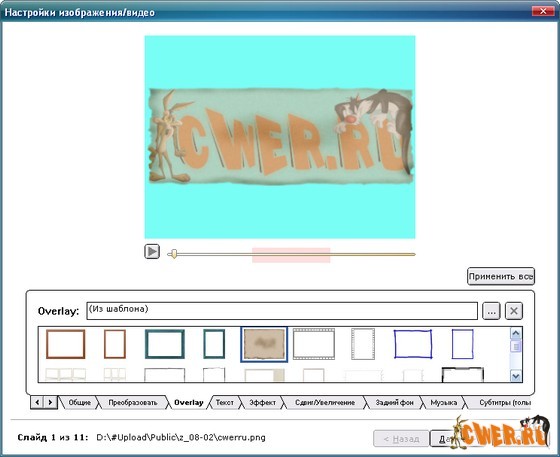This screenshot has height=457, width=560.
Task: Switch to the Текст tab
Action: click(224, 402)
